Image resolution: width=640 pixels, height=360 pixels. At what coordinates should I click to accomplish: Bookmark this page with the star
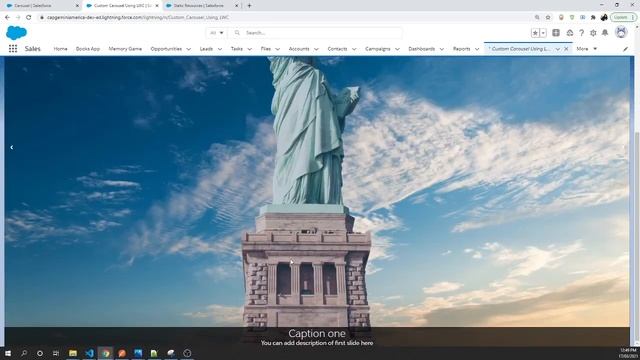548,17
